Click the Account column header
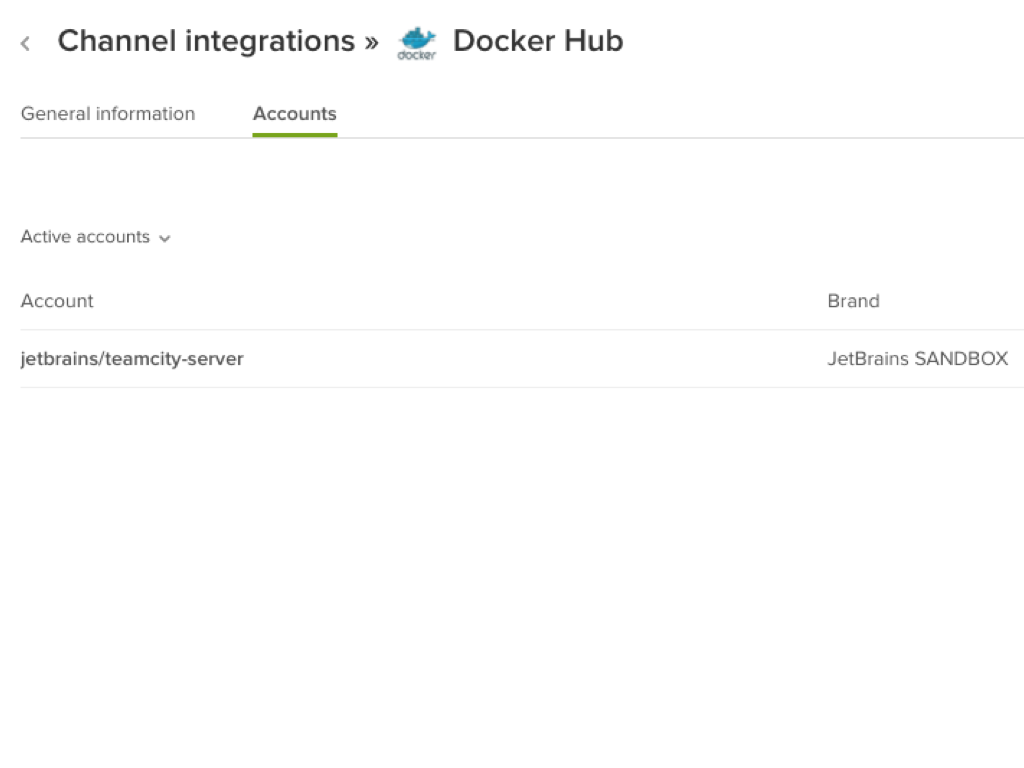The width and height of the screenshot is (1024, 768). (x=57, y=301)
